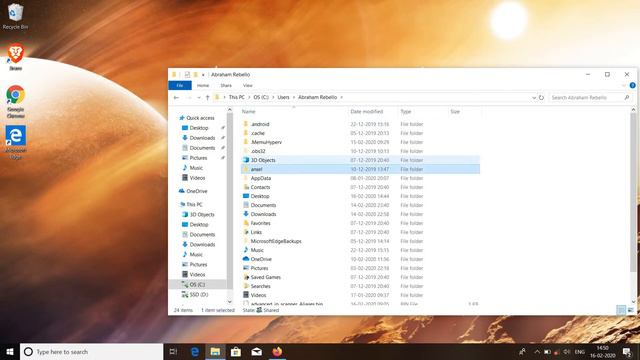
Task: Select the 3D Objects folder
Action: [x=360, y=160]
